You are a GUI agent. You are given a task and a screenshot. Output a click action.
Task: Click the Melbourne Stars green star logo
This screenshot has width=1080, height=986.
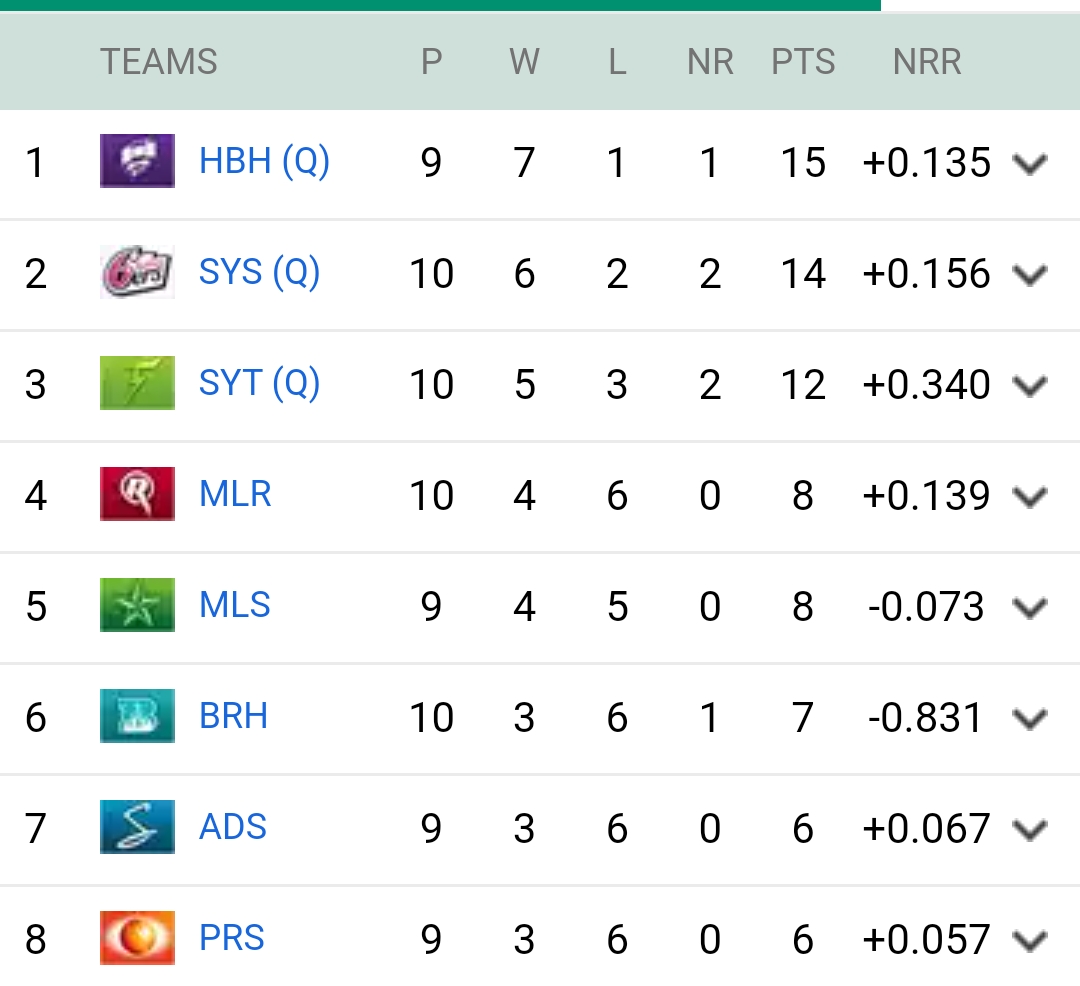coord(137,605)
